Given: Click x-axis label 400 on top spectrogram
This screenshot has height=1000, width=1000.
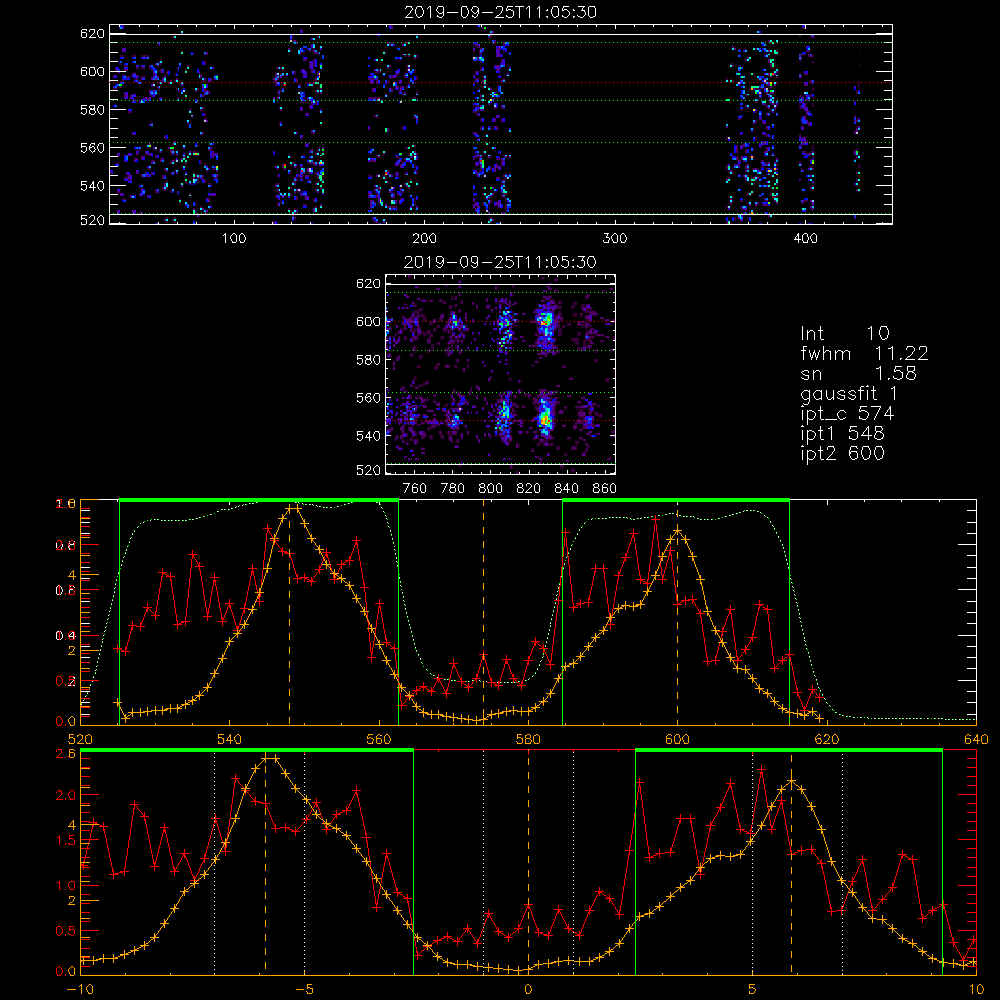Looking at the screenshot, I should [805, 239].
